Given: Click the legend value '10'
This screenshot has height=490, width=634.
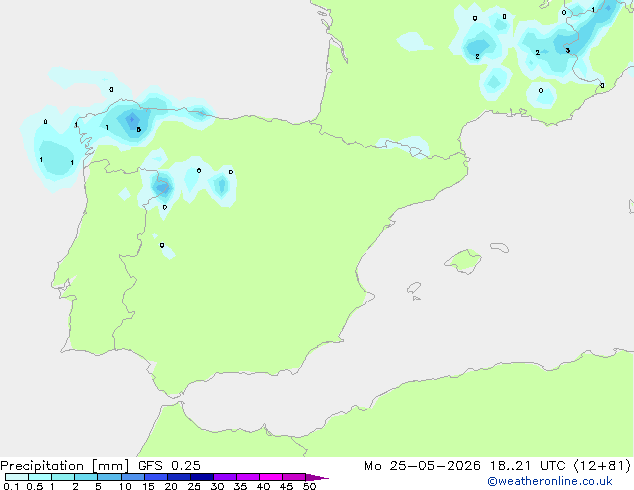Looking at the screenshot, I should [x=125, y=486].
